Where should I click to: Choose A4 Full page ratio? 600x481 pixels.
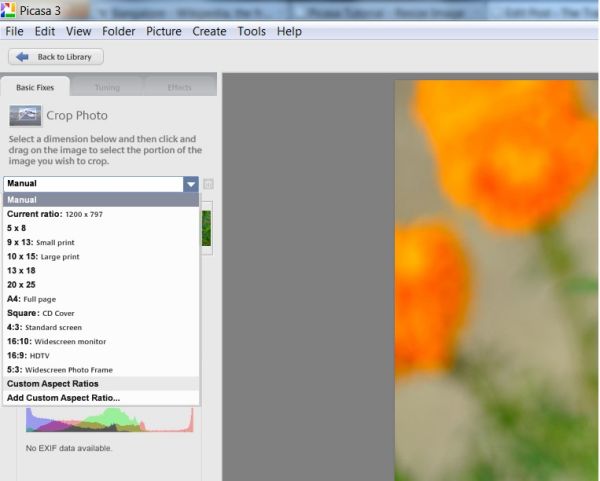point(101,299)
